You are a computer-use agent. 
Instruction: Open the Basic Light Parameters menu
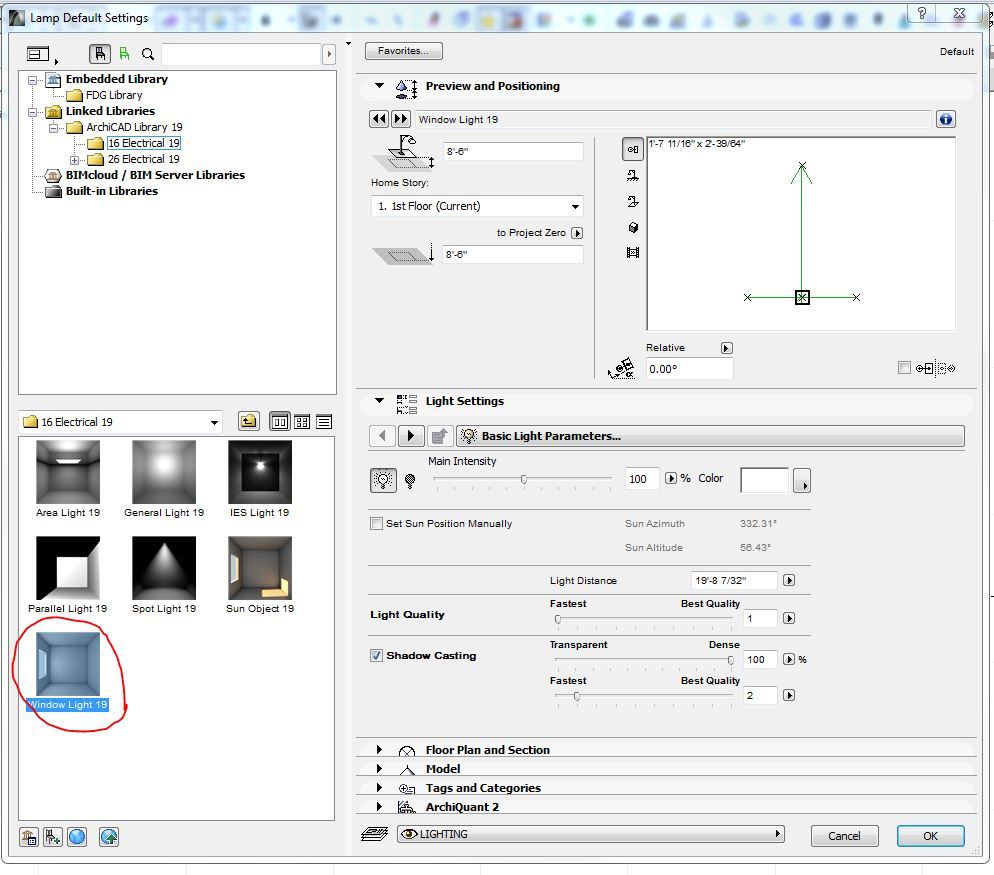710,436
